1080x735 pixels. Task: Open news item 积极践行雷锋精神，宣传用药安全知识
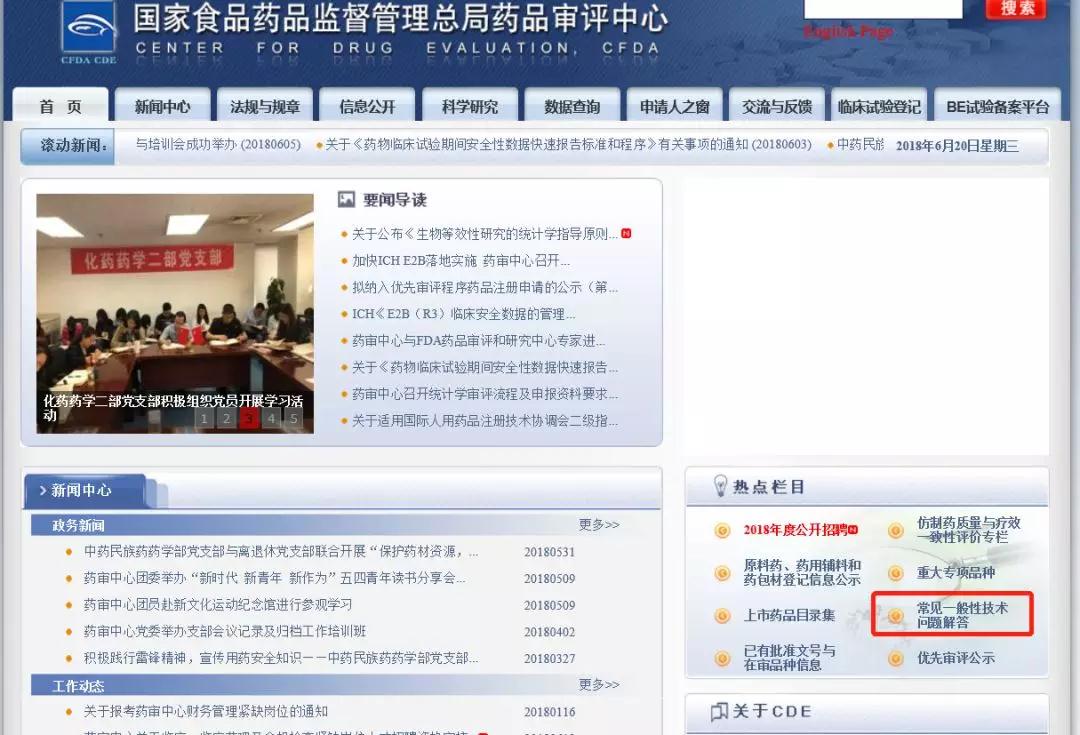(x=281, y=659)
